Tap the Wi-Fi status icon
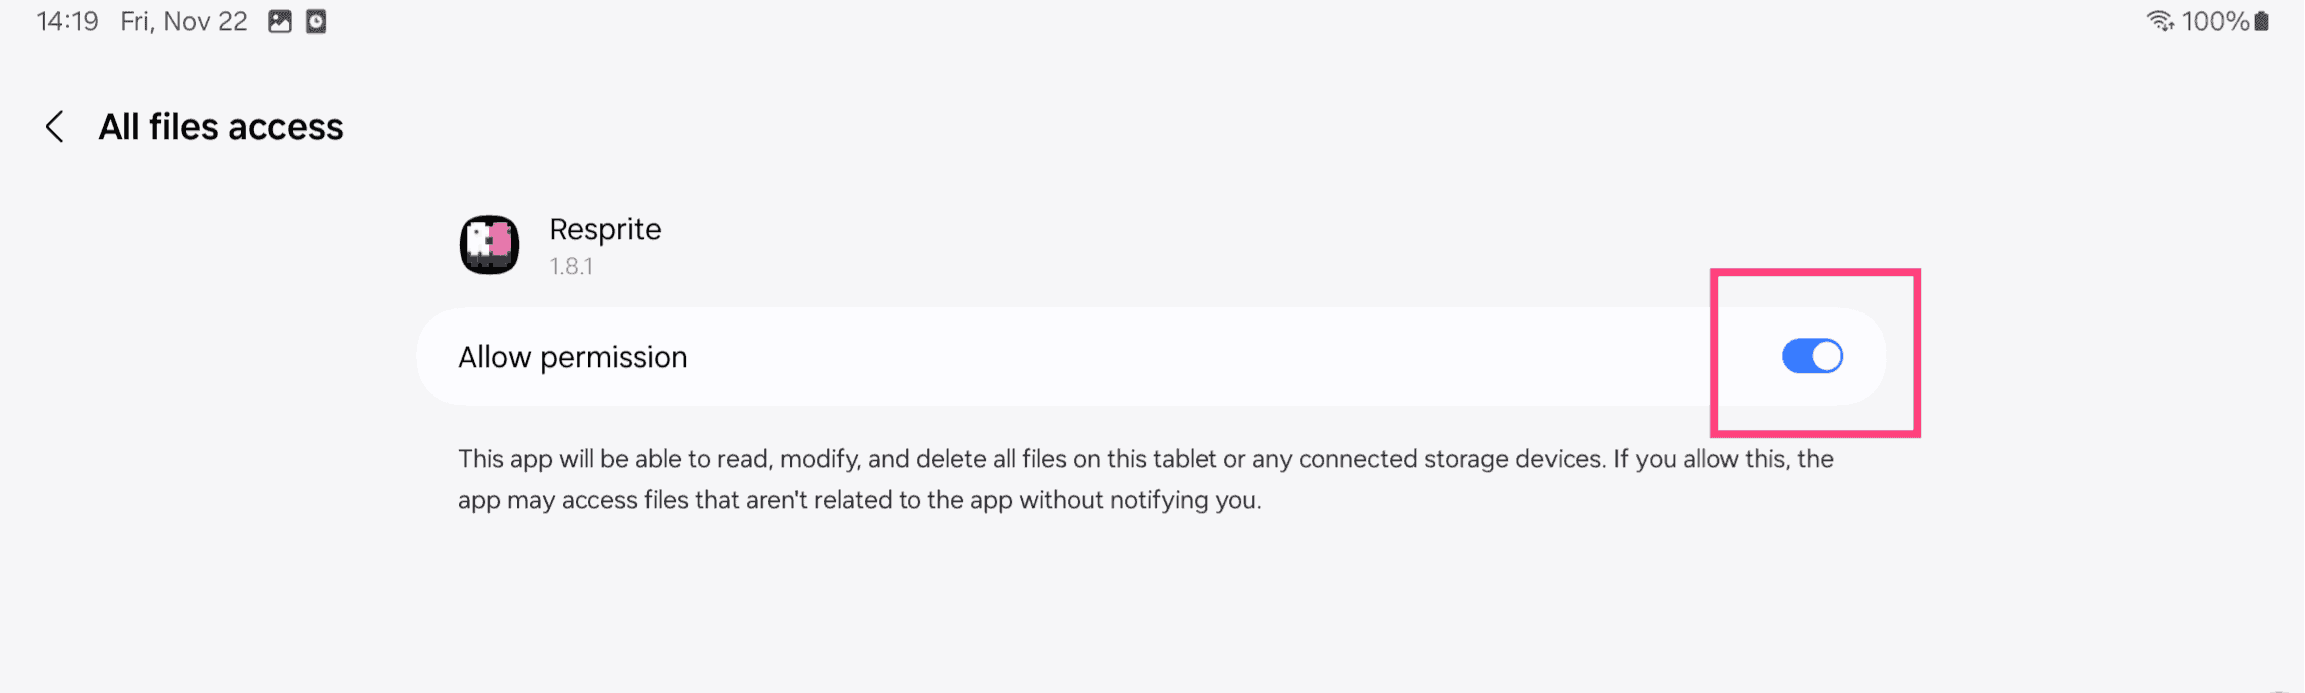2305x693 pixels. (x=2158, y=20)
